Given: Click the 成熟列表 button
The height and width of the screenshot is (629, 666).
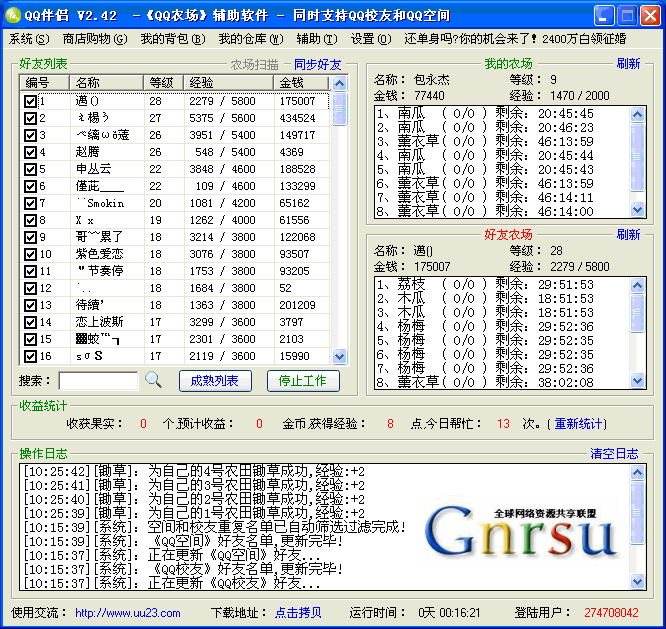Looking at the screenshot, I should click(x=215, y=381).
